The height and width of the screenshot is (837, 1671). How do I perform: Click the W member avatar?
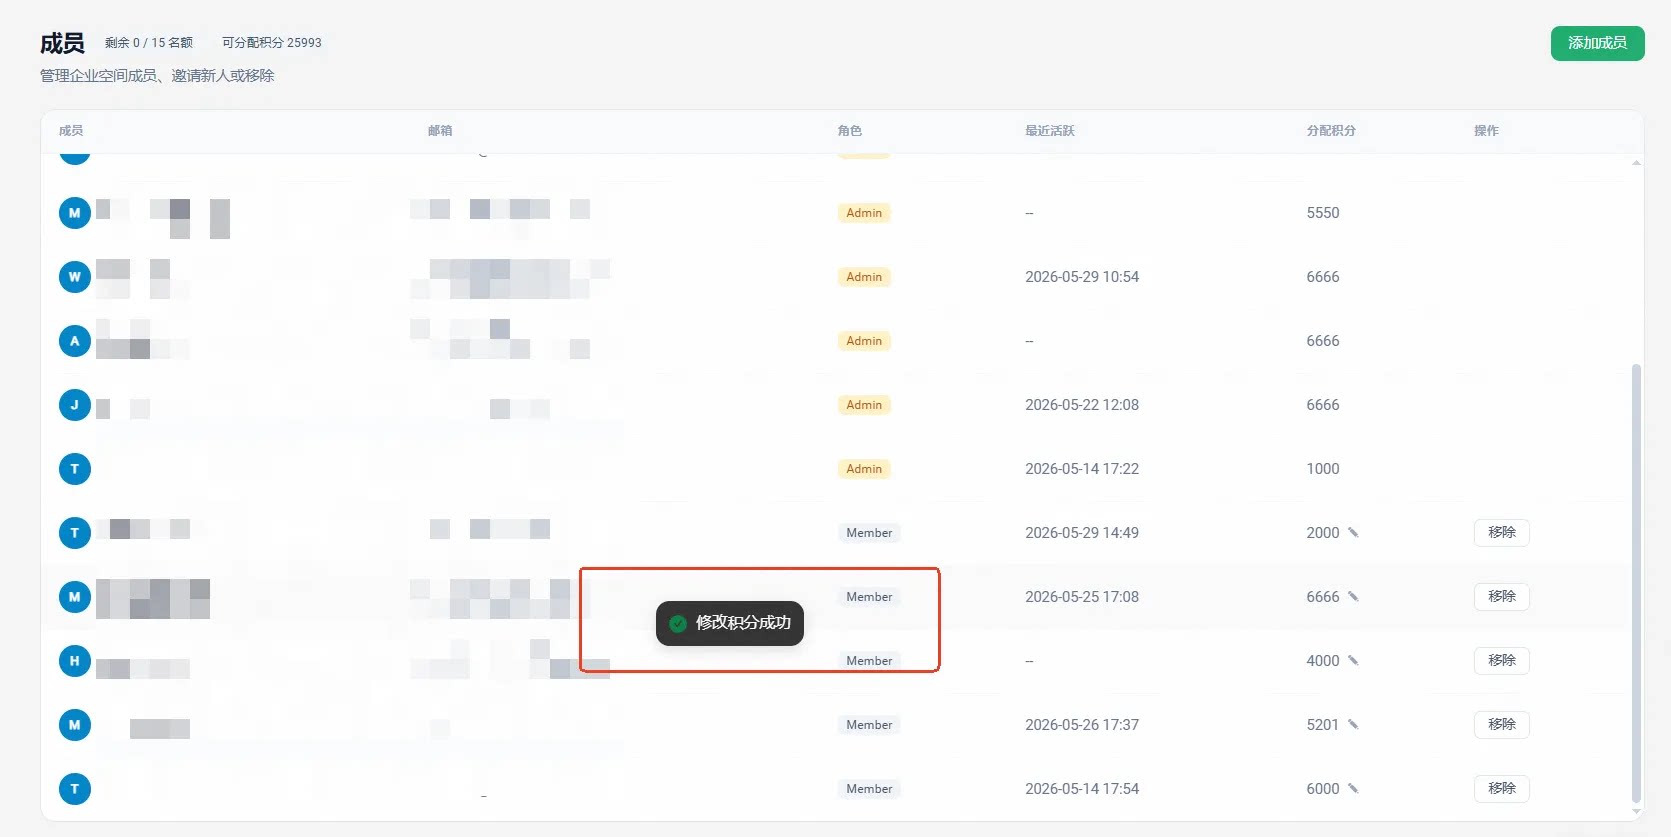(x=75, y=277)
